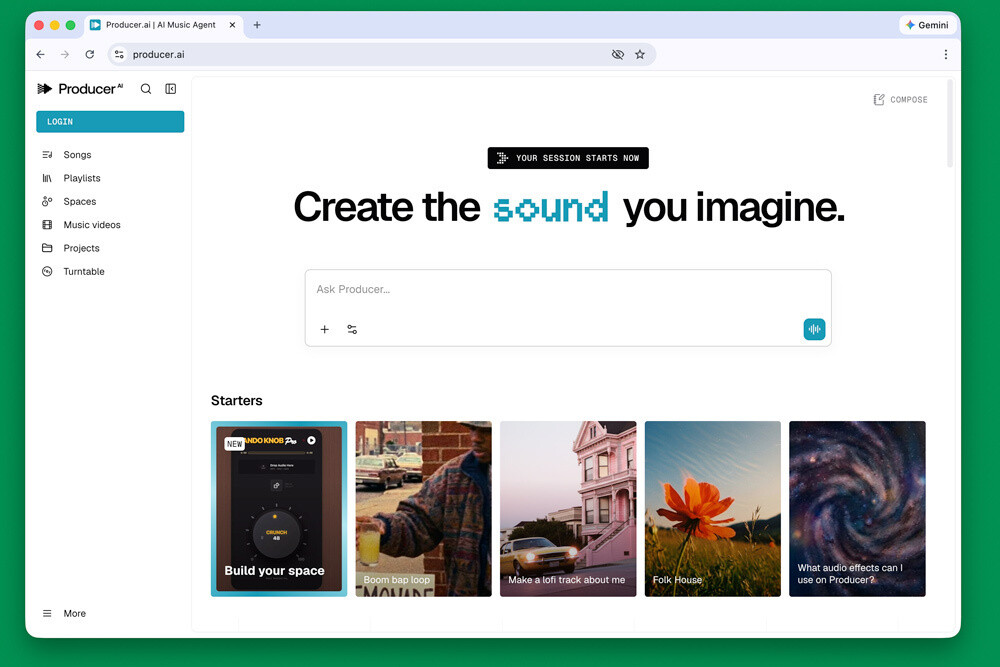Open Songs in the sidebar
This screenshot has width=1000, height=667.
(77, 155)
